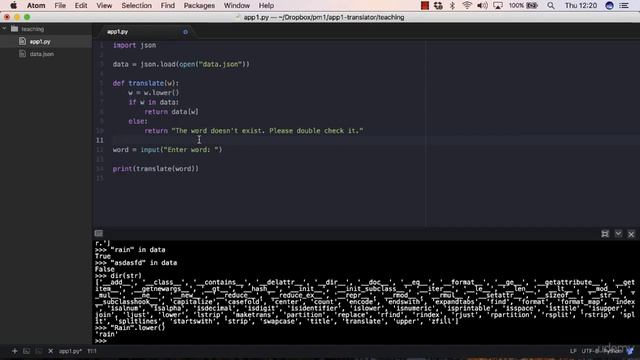Open Notification Center list icon

624,6
